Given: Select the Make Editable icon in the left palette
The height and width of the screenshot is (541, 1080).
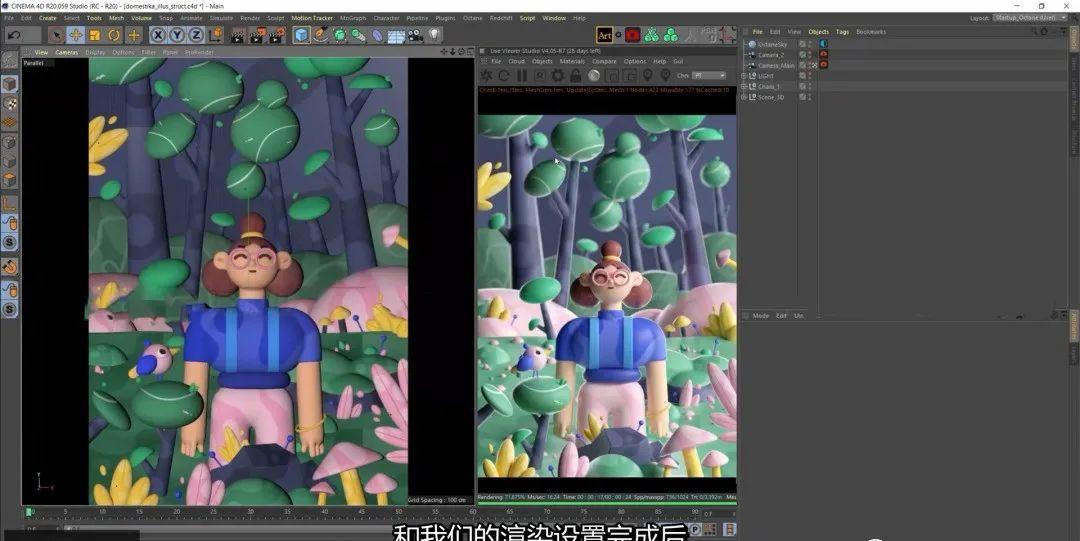Looking at the screenshot, I should tap(9, 60).
